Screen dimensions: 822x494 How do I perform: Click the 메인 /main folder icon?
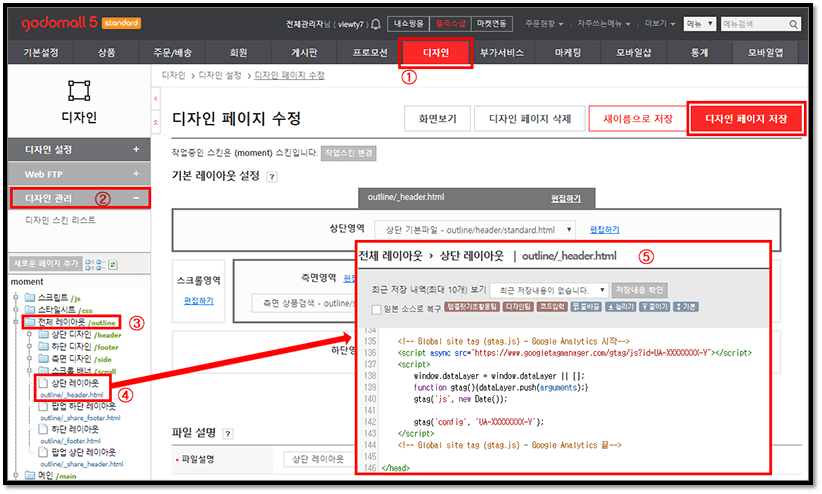point(30,476)
